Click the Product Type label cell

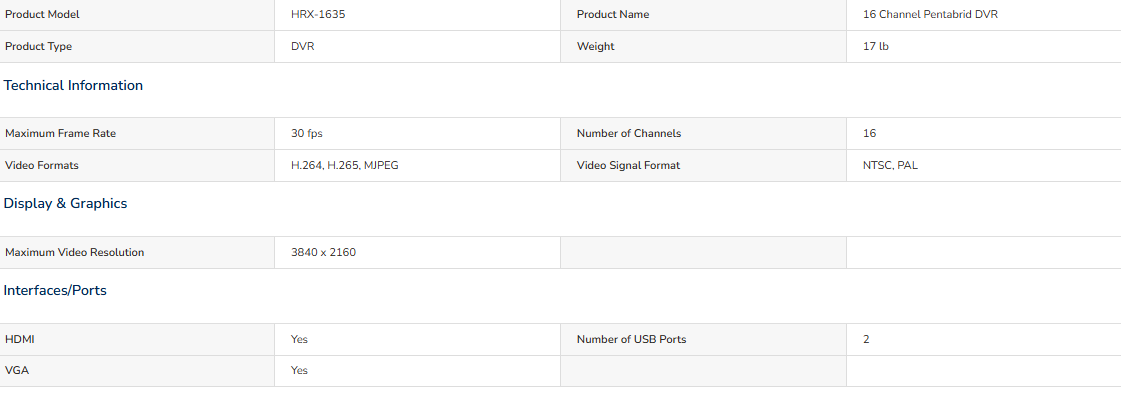click(x=137, y=46)
